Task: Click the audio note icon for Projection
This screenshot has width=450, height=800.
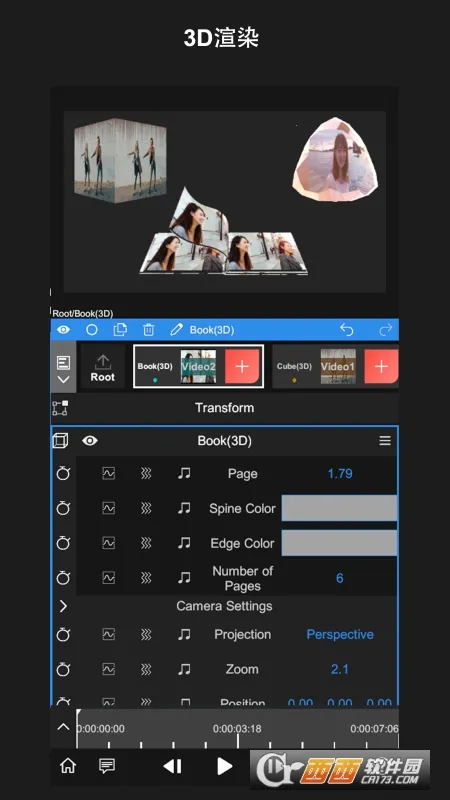Action: point(184,635)
